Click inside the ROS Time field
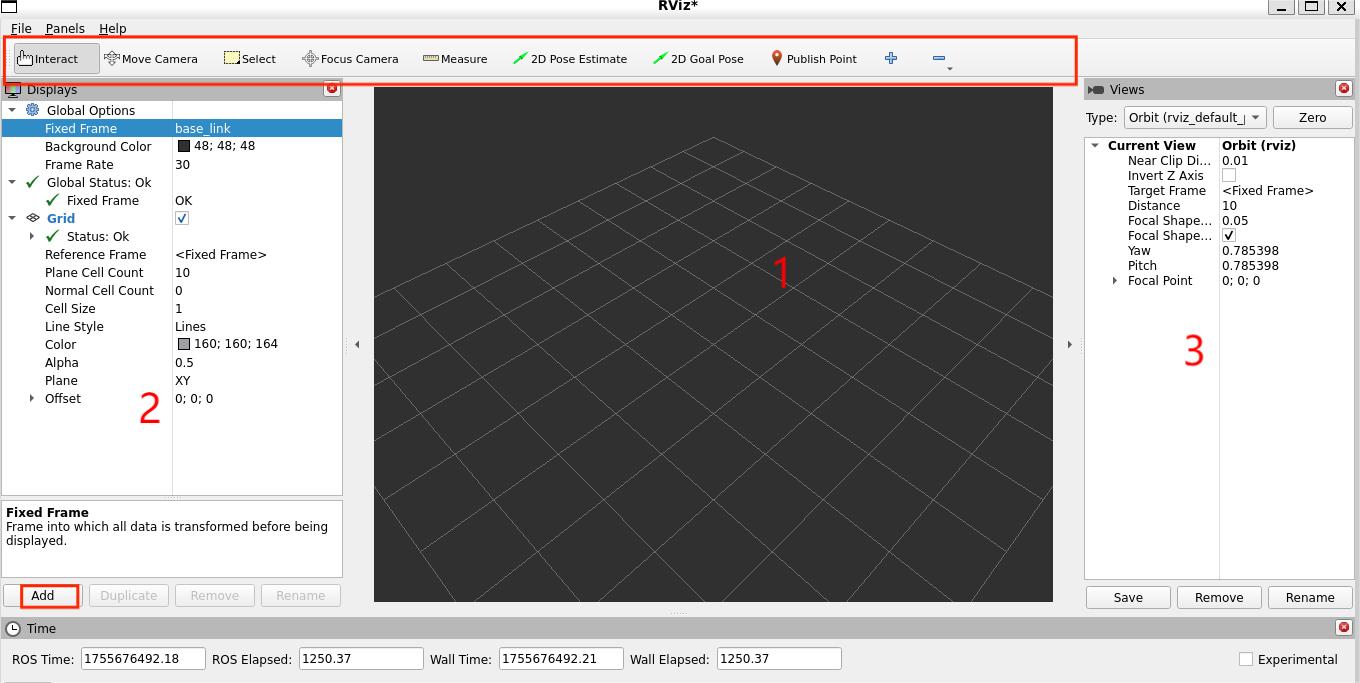1360x683 pixels. (142, 658)
